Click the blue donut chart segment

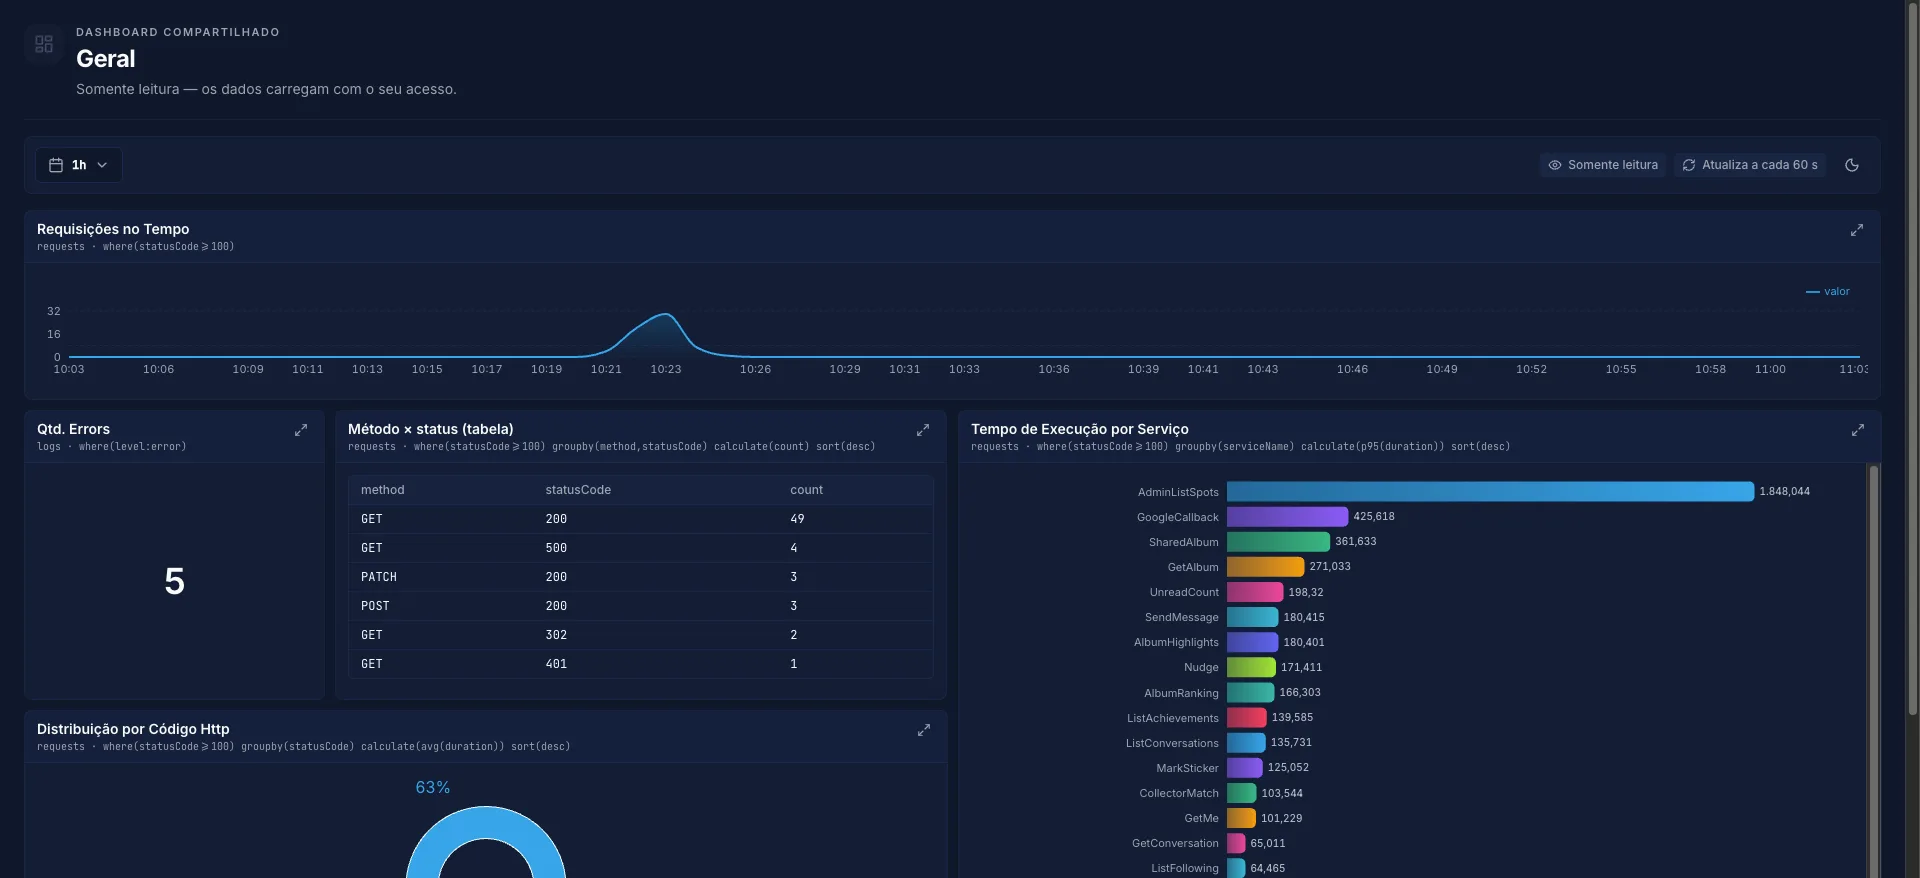point(486,820)
